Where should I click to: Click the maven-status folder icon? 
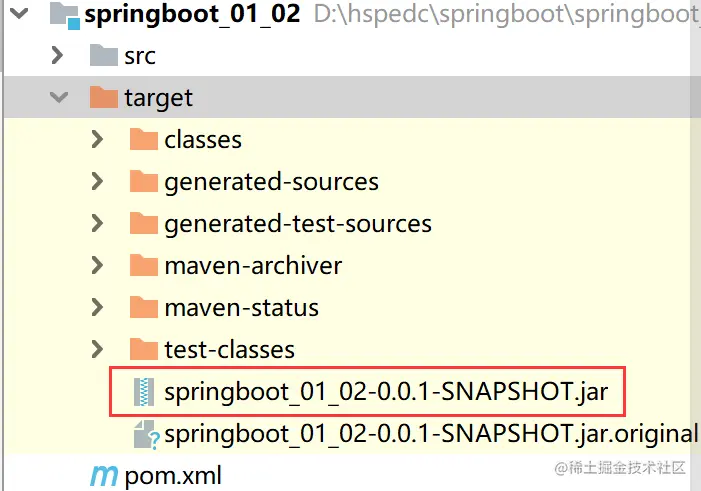144,307
